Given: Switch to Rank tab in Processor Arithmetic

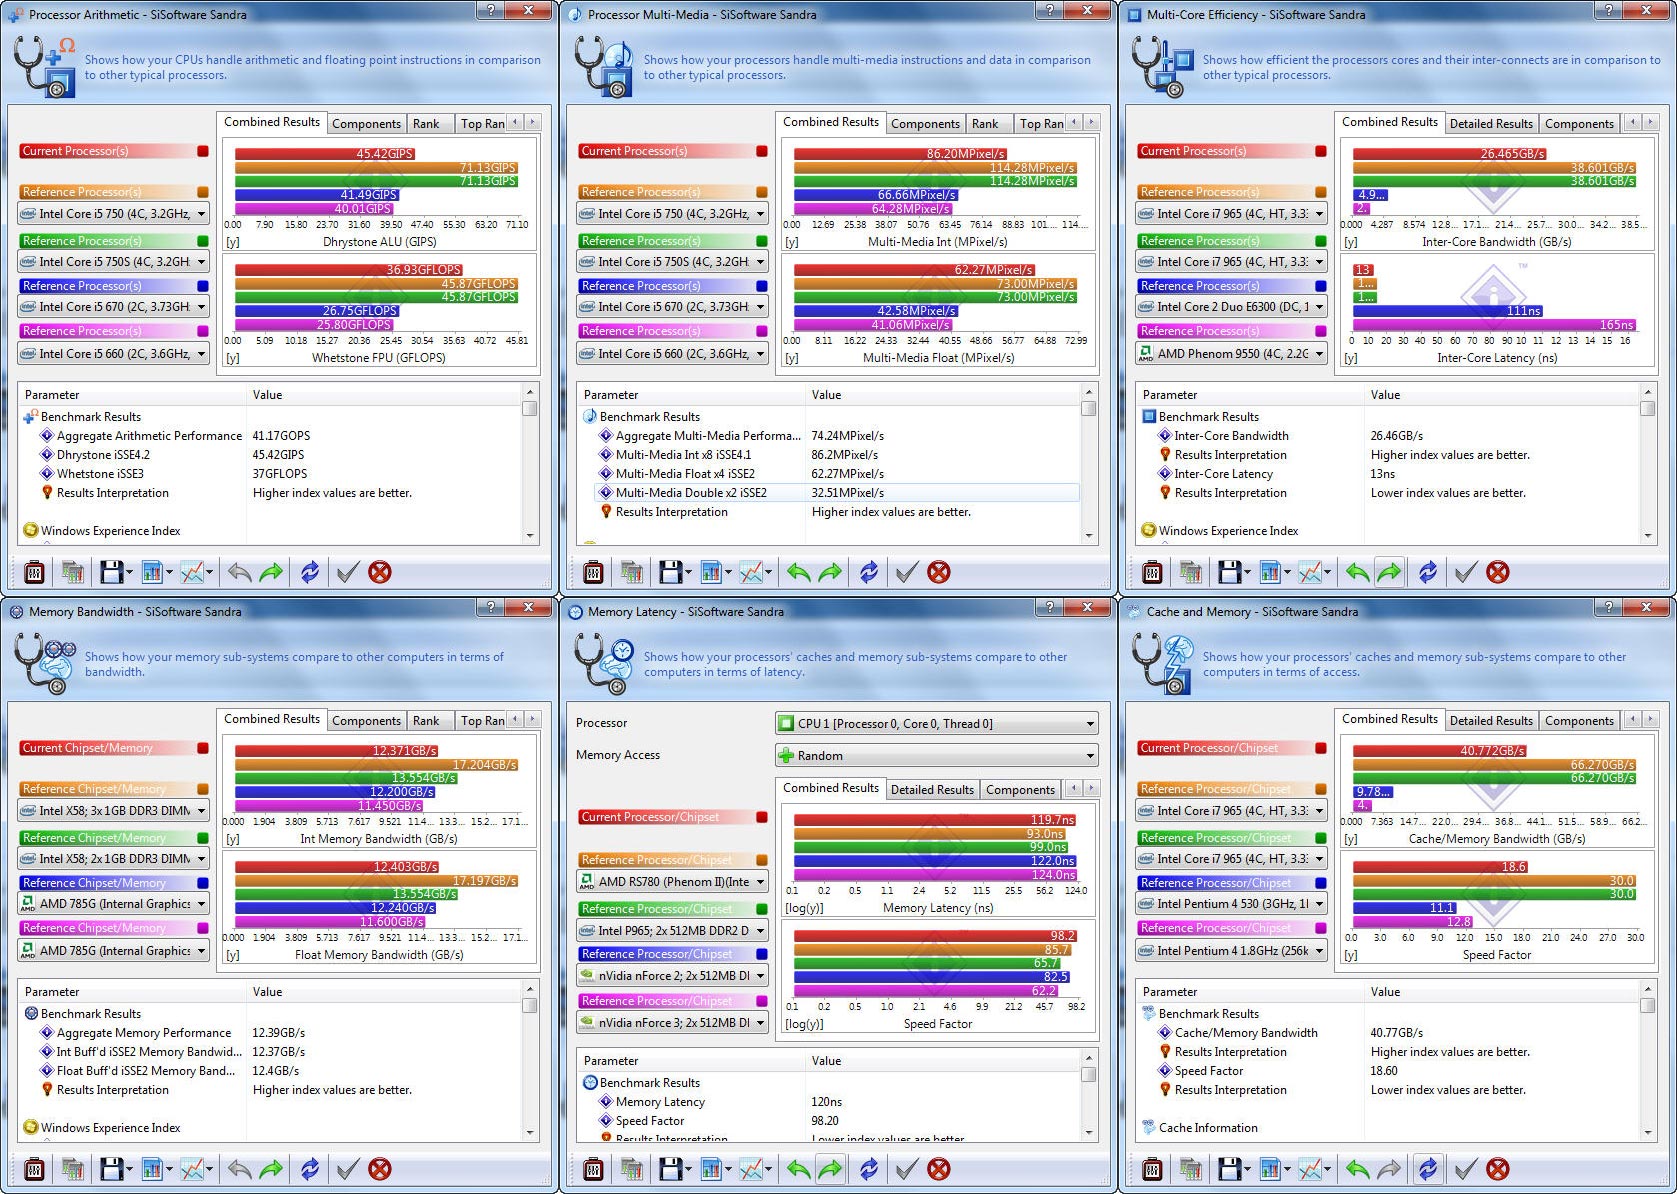Looking at the screenshot, I should pyautogui.click(x=426, y=124).
